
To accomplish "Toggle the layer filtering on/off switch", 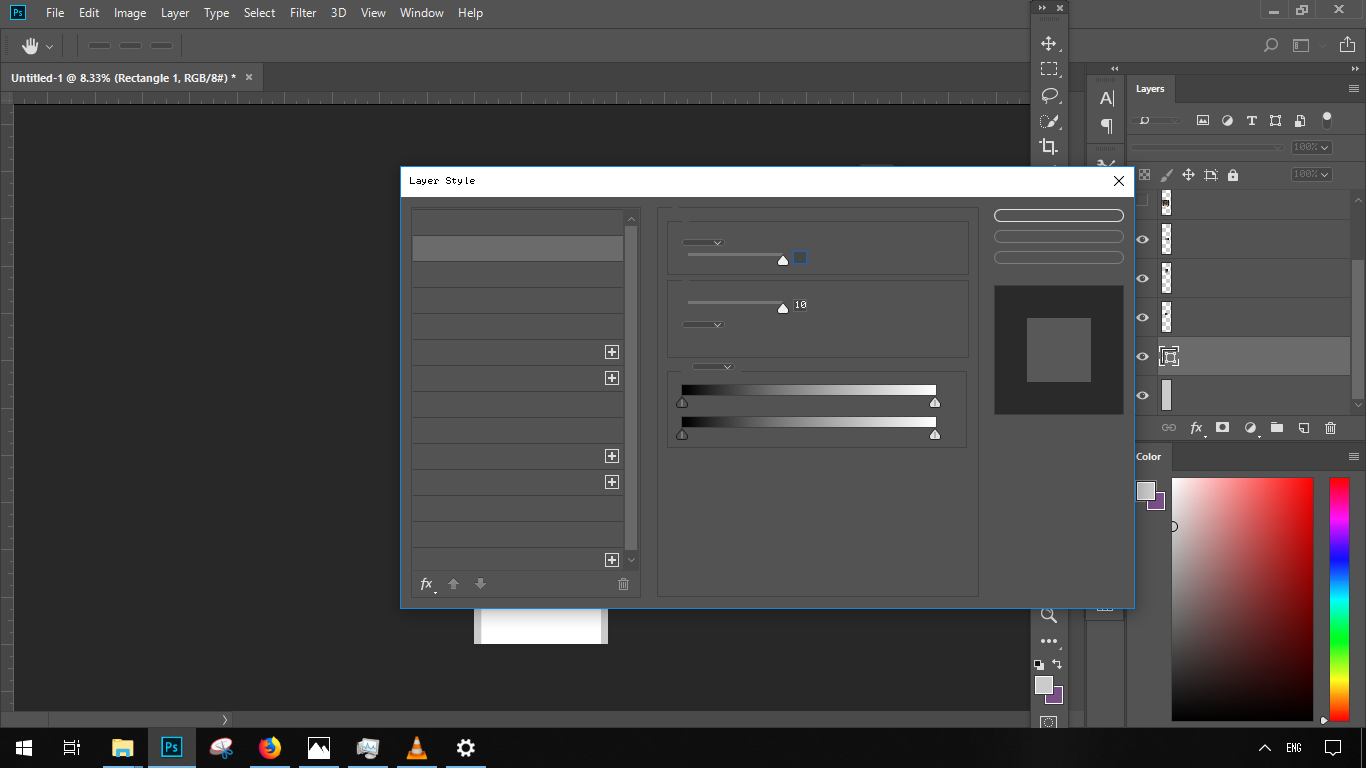I will coord(1327,120).
